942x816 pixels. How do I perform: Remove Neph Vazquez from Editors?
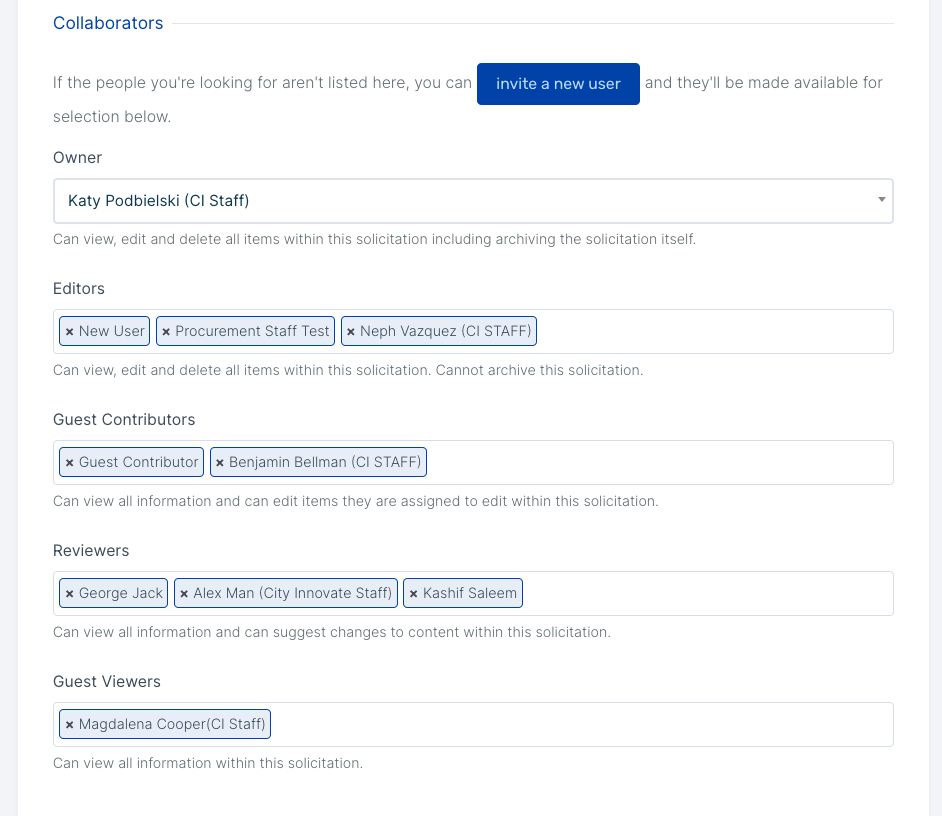(x=351, y=332)
